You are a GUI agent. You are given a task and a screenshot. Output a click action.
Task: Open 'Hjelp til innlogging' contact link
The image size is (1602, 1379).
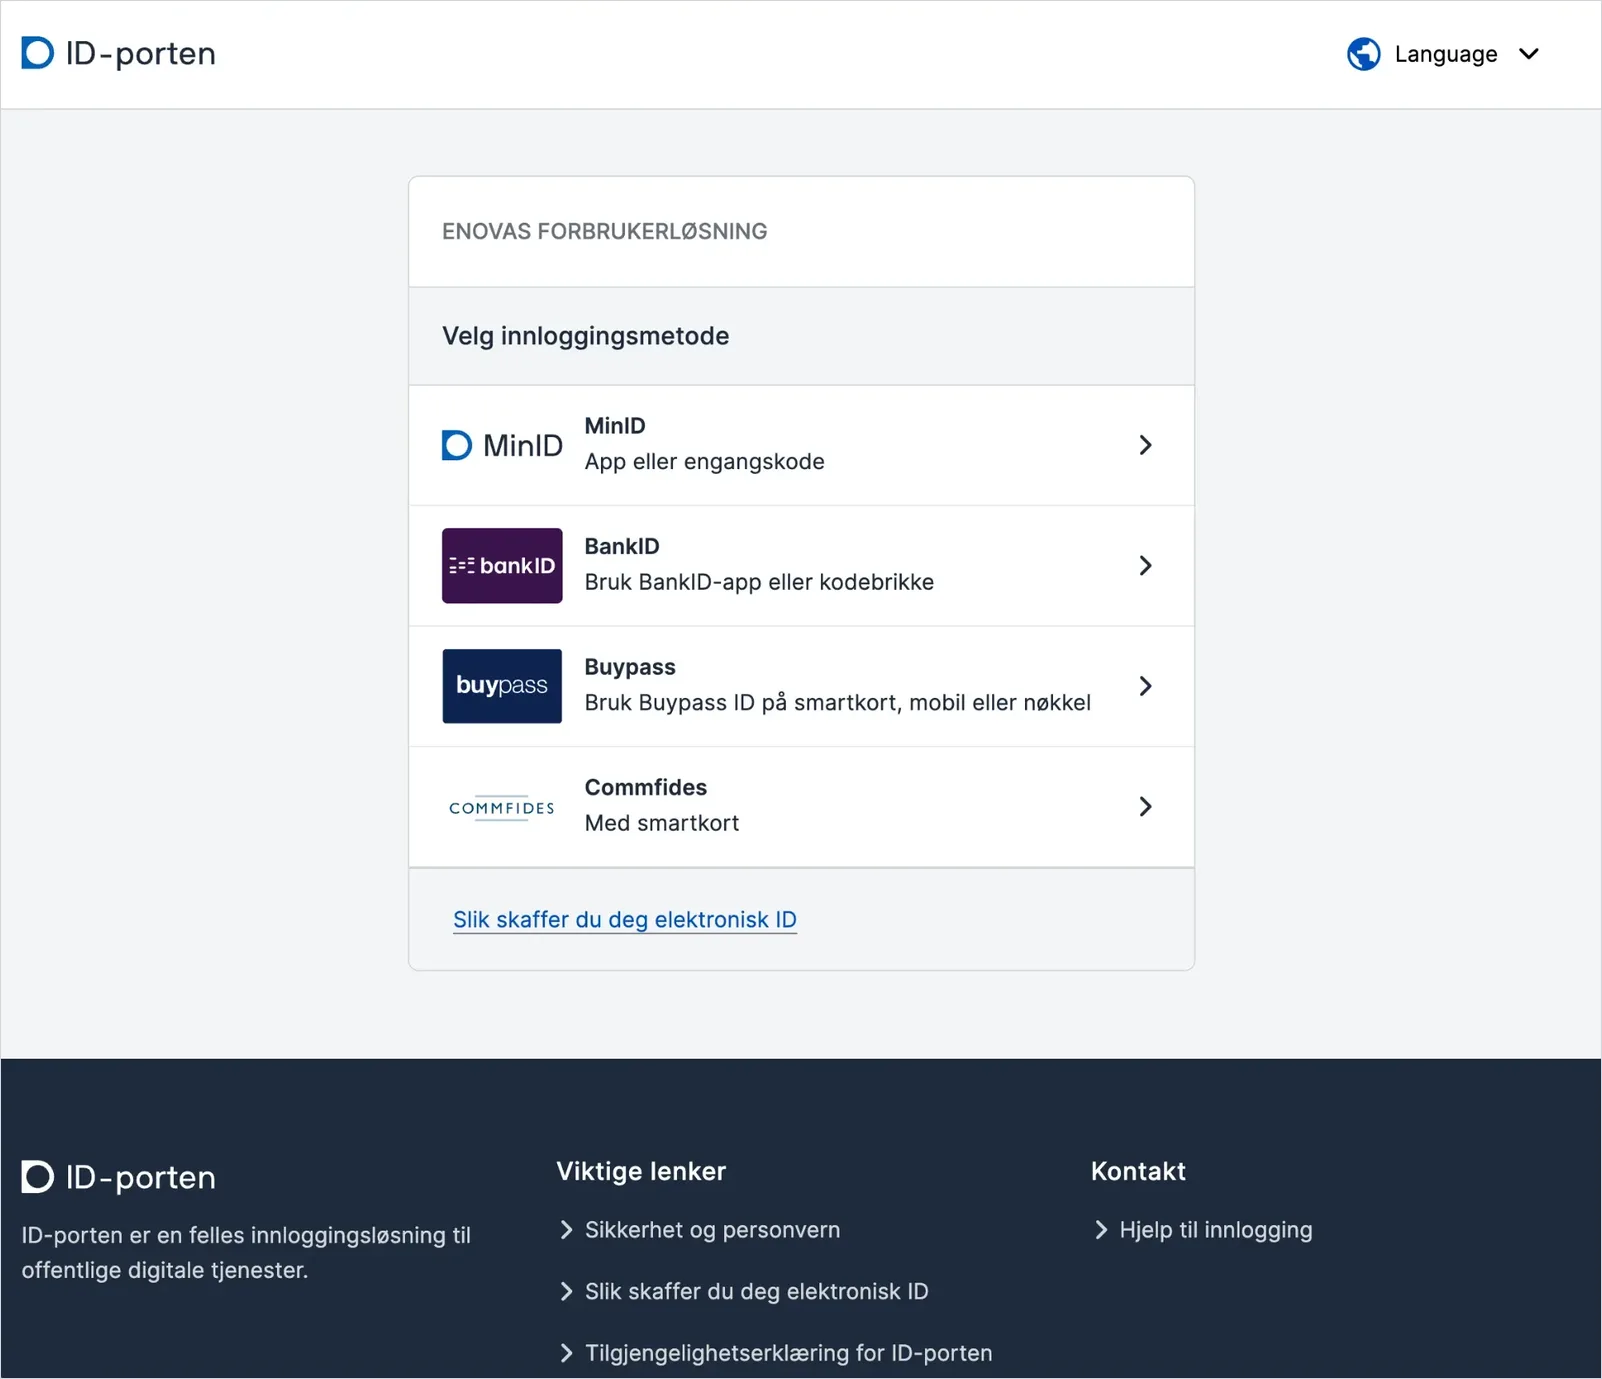click(x=1215, y=1230)
